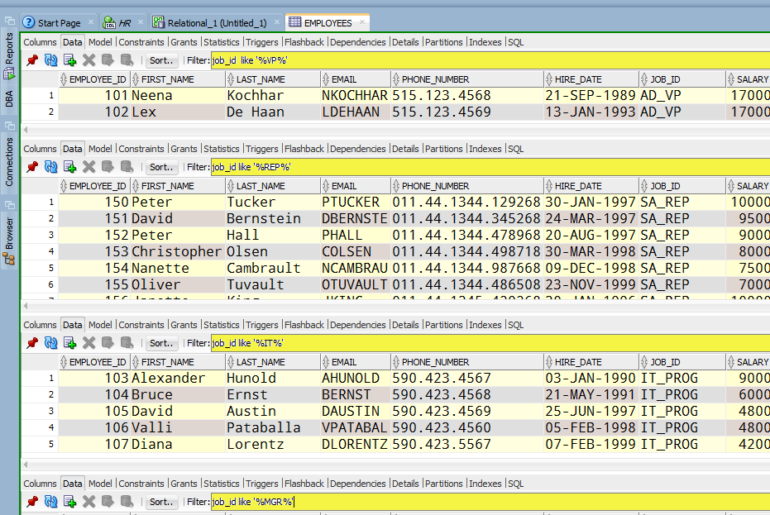Sort by LAST_NAME header in '%REP%' grid
The height and width of the screenshot is (515, 770).
[x=273, y=186]
